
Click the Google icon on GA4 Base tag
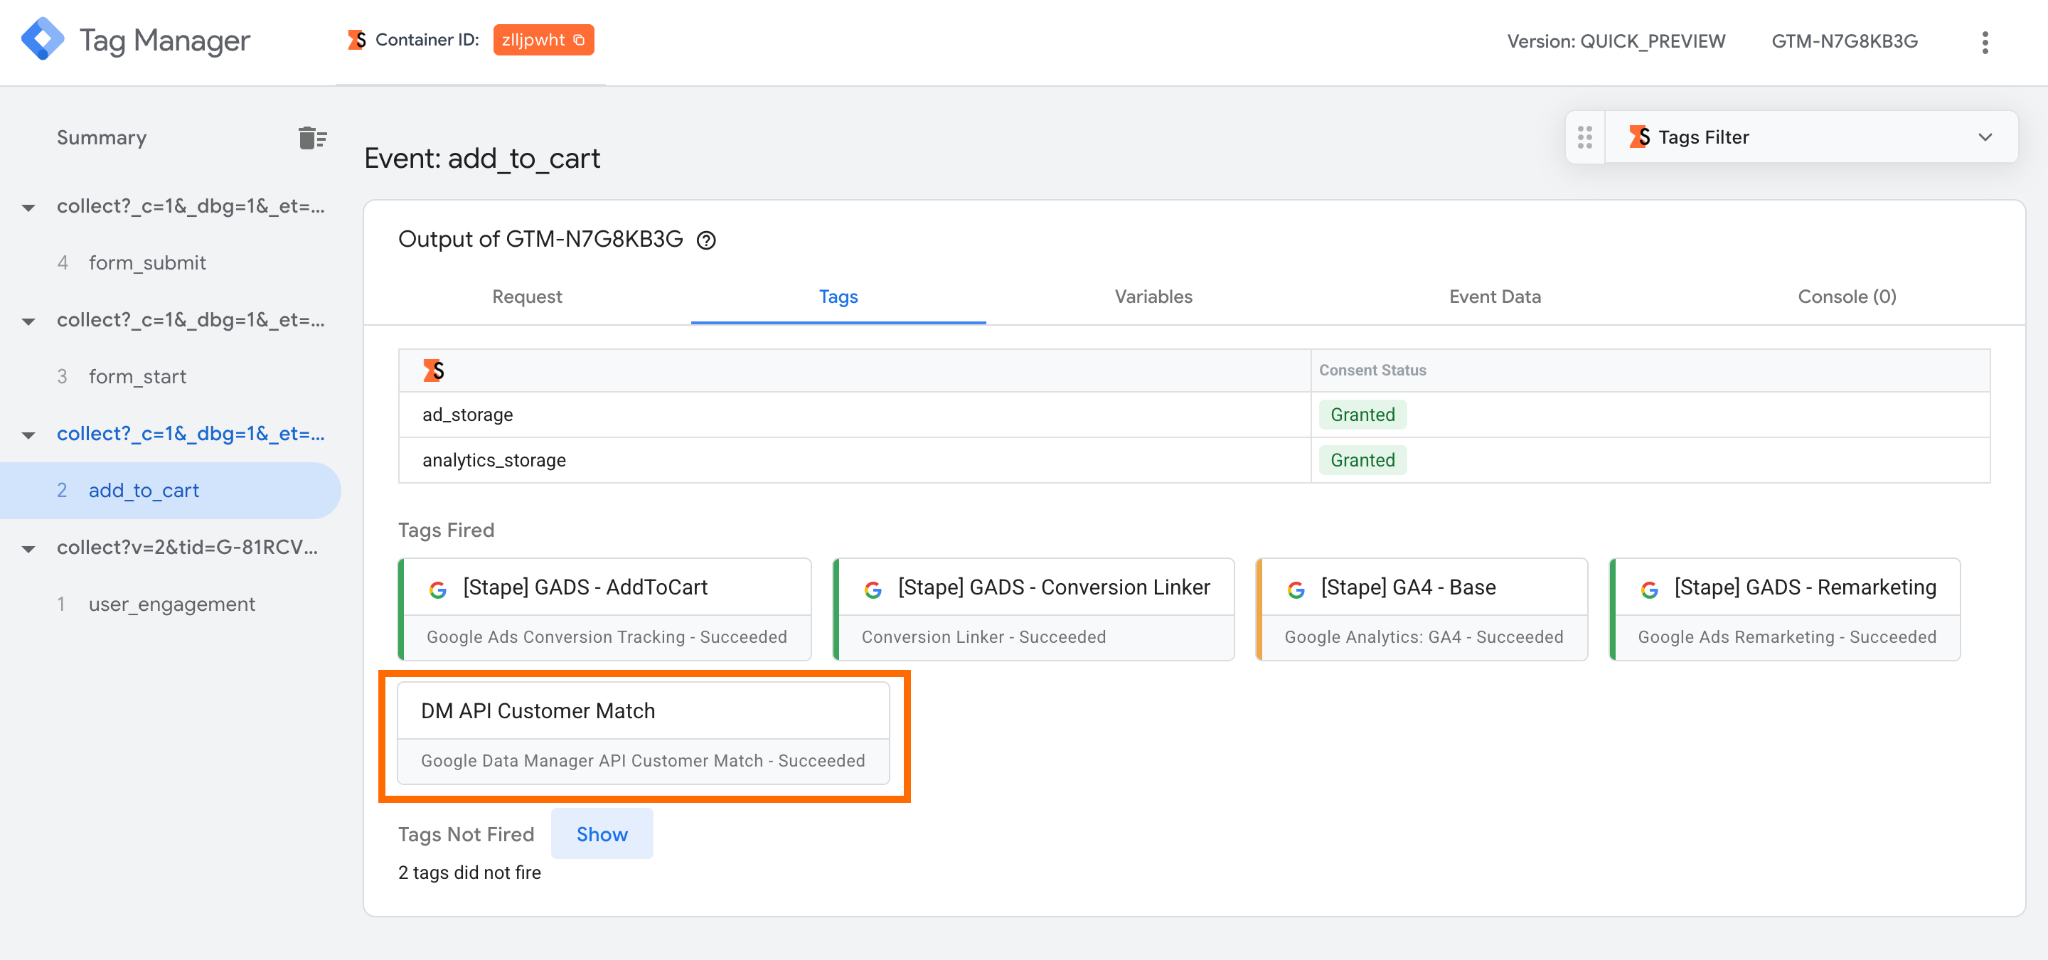coord(1296,590)
